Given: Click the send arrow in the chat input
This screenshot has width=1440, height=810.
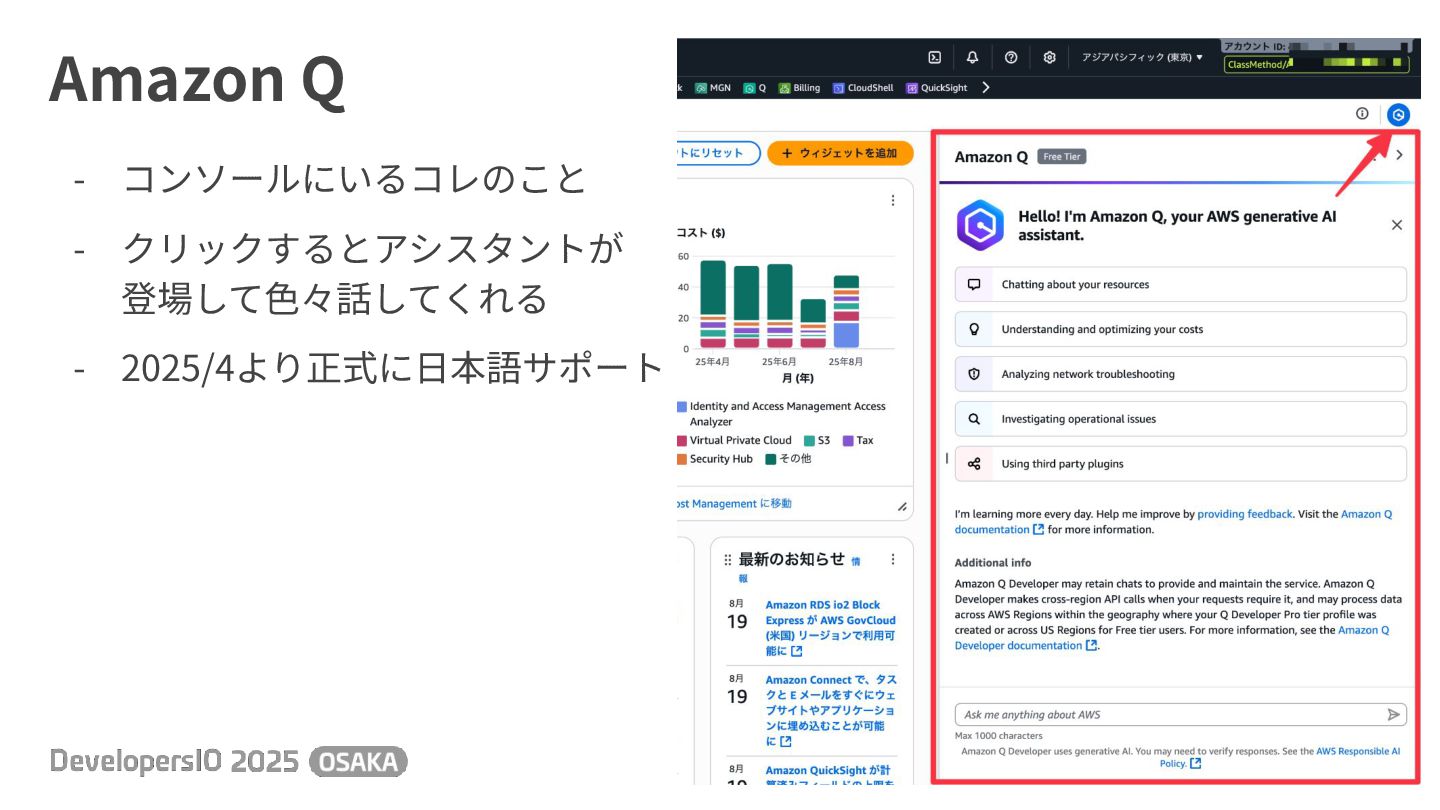Looking at the screenshot, I should [x=1394, y=715].
